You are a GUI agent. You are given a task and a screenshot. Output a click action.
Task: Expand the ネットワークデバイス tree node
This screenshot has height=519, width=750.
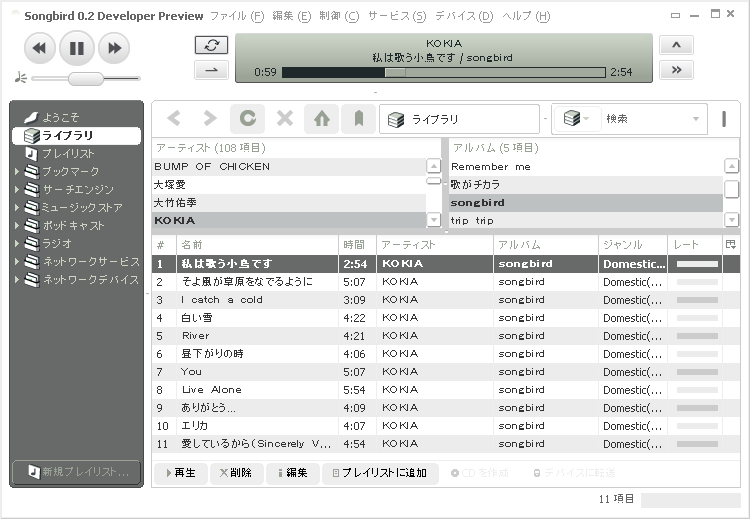coord(17,279)
